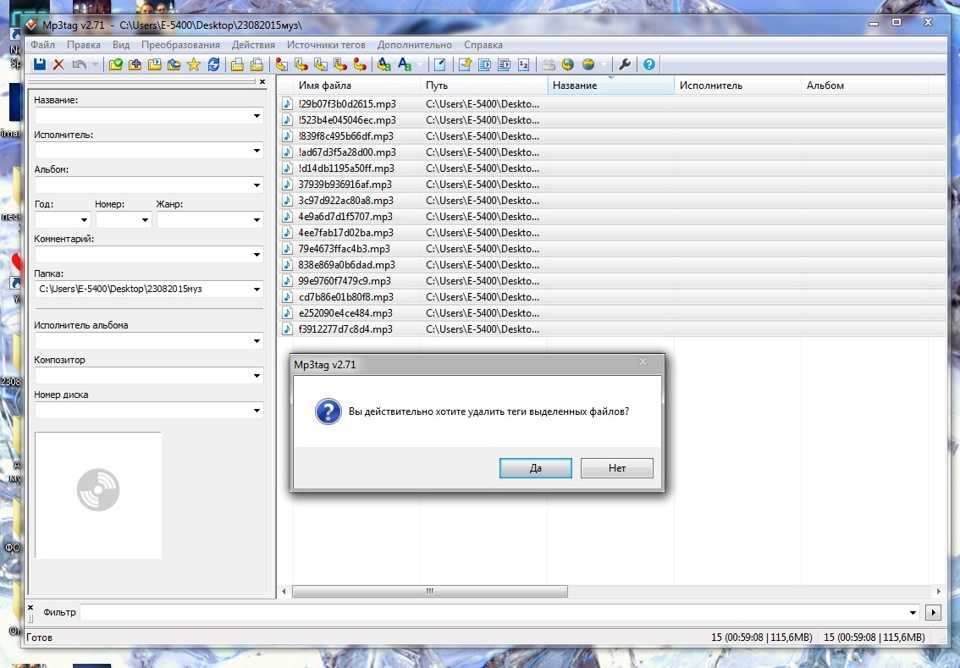The image size is (960, 668).
Task: Expand the Номер dropdown
Action: 145,220
